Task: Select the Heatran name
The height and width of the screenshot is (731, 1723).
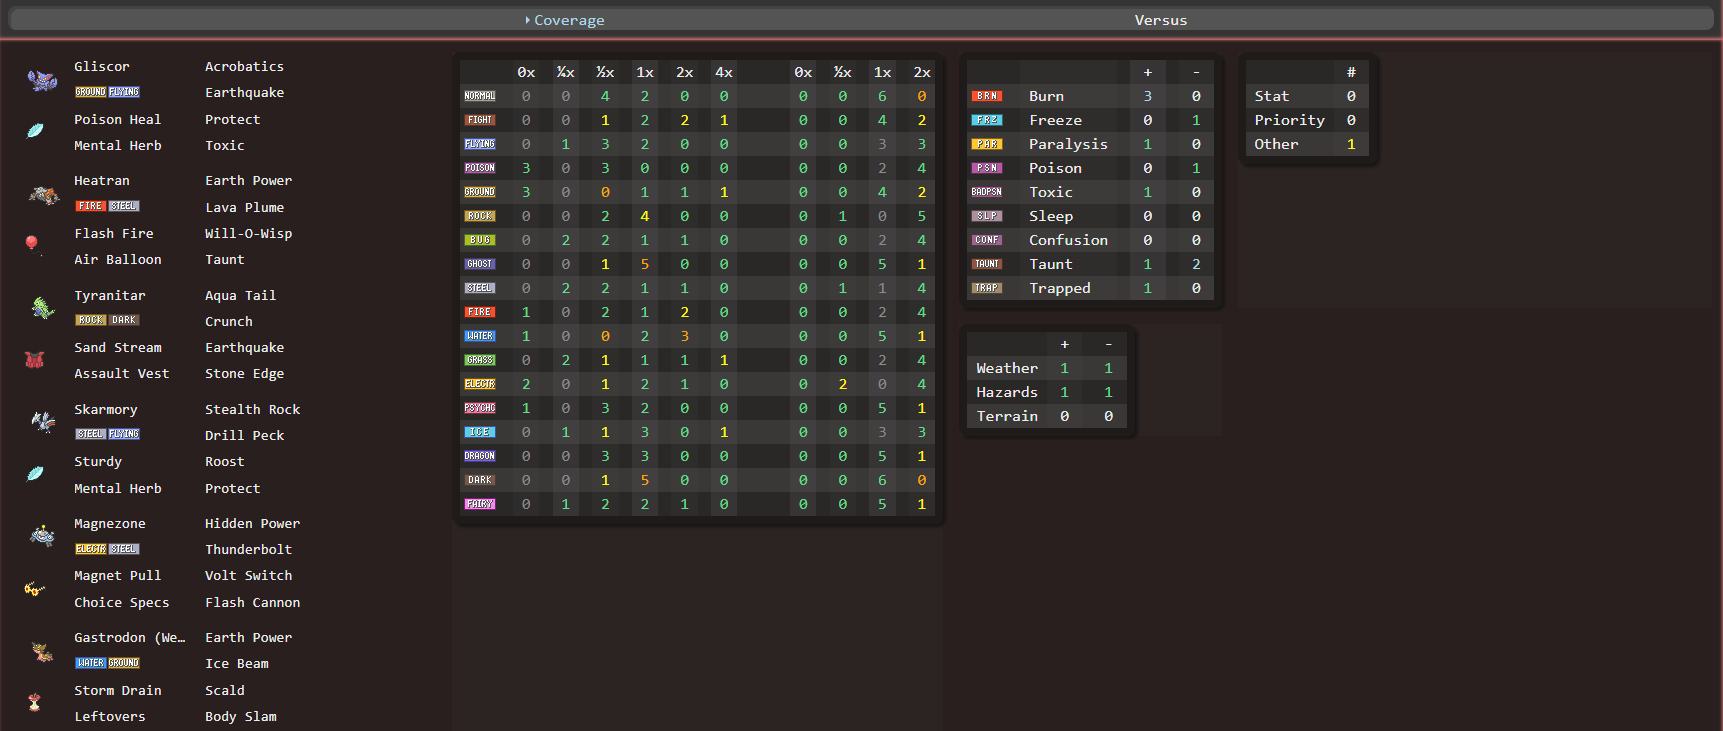Action: (102, 181)
